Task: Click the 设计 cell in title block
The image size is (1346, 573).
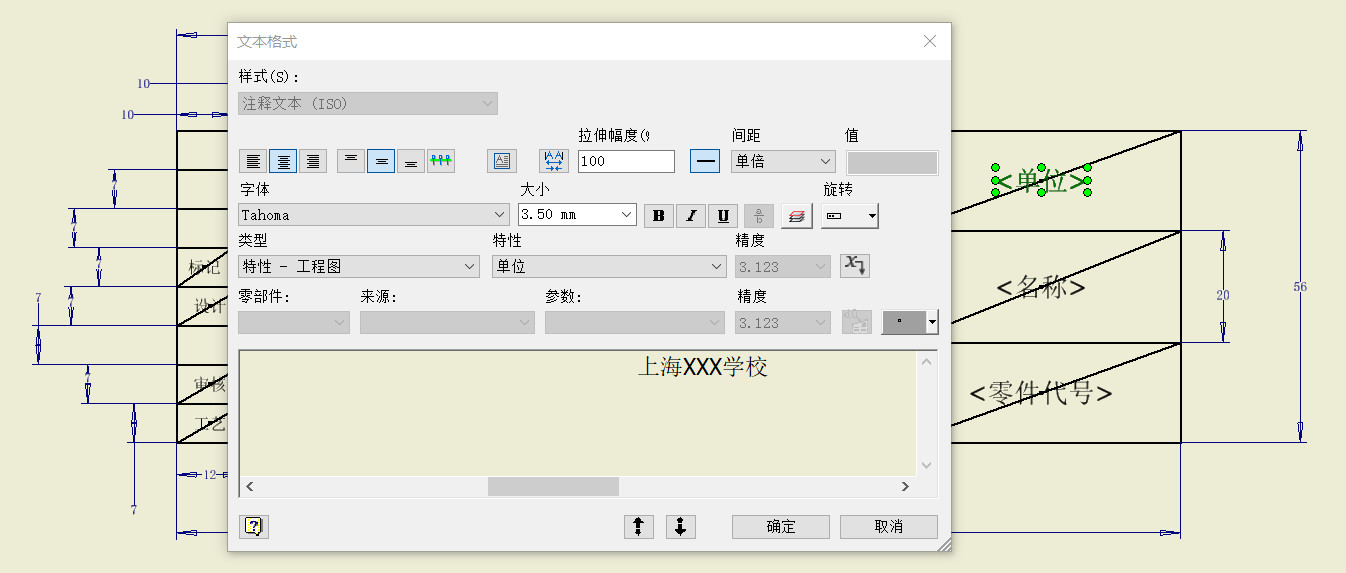Action: point(209,306)
